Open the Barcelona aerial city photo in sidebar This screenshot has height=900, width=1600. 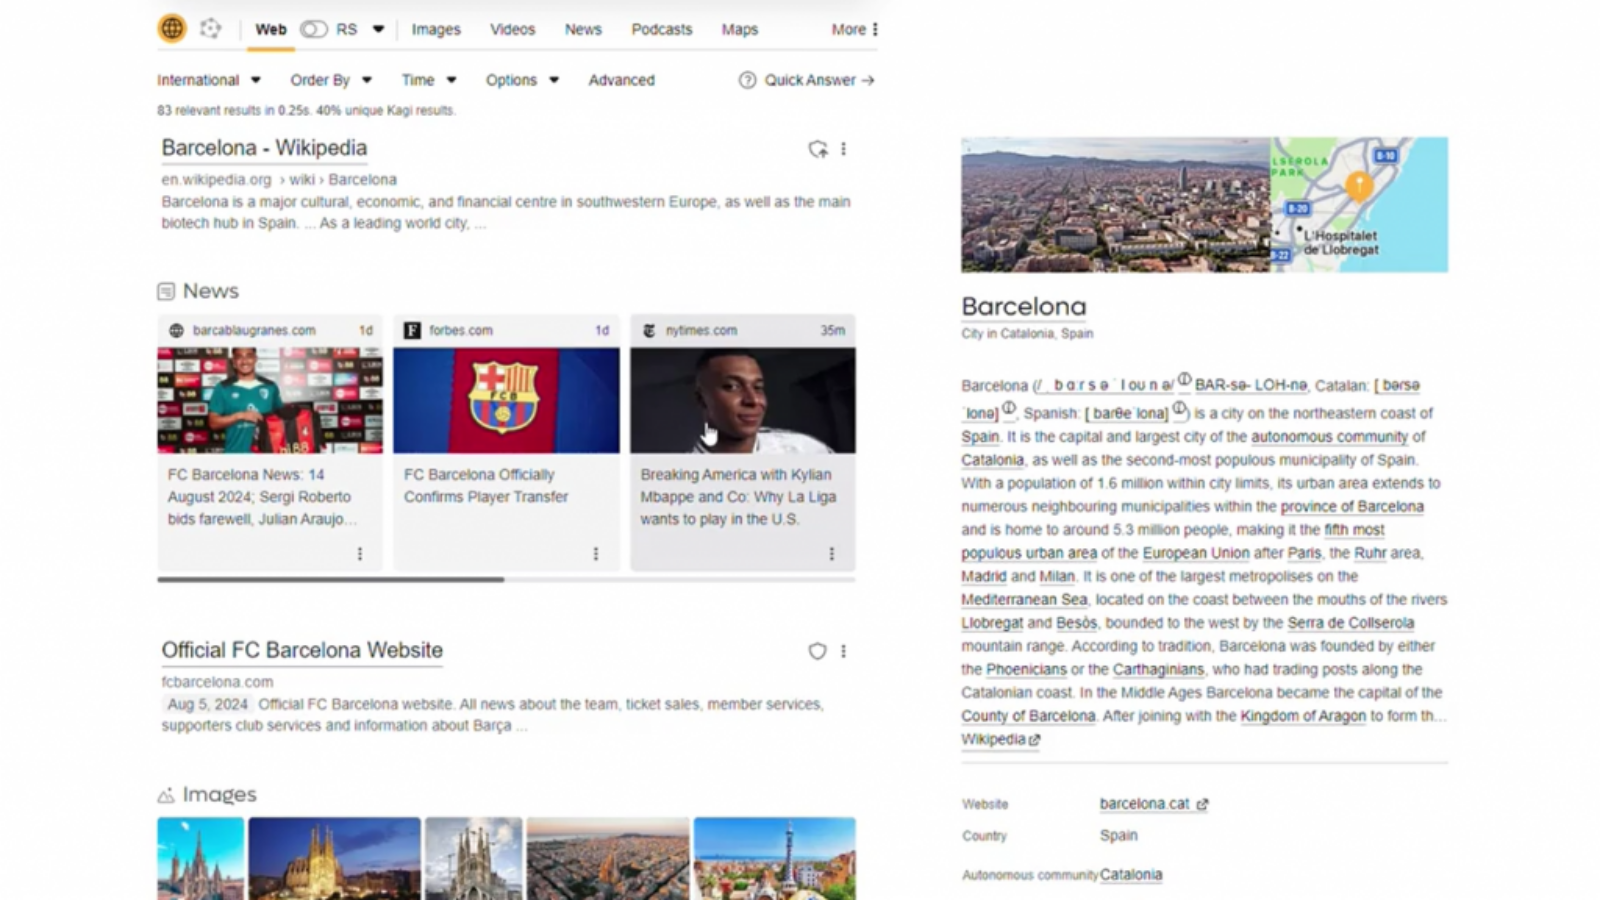click(x=1116, y=205)
